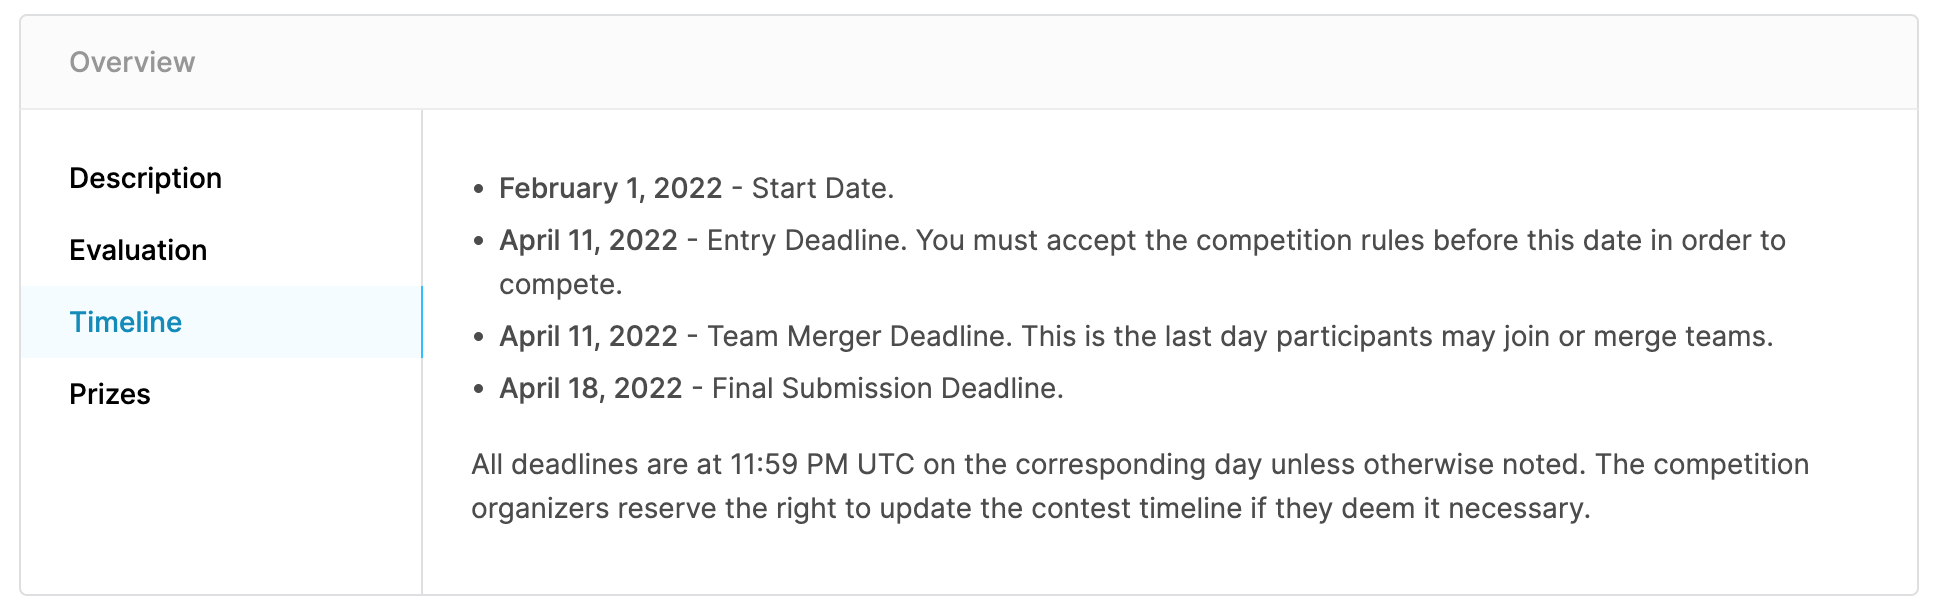Click the word compete on wrapped line

(x=560, y=285)
